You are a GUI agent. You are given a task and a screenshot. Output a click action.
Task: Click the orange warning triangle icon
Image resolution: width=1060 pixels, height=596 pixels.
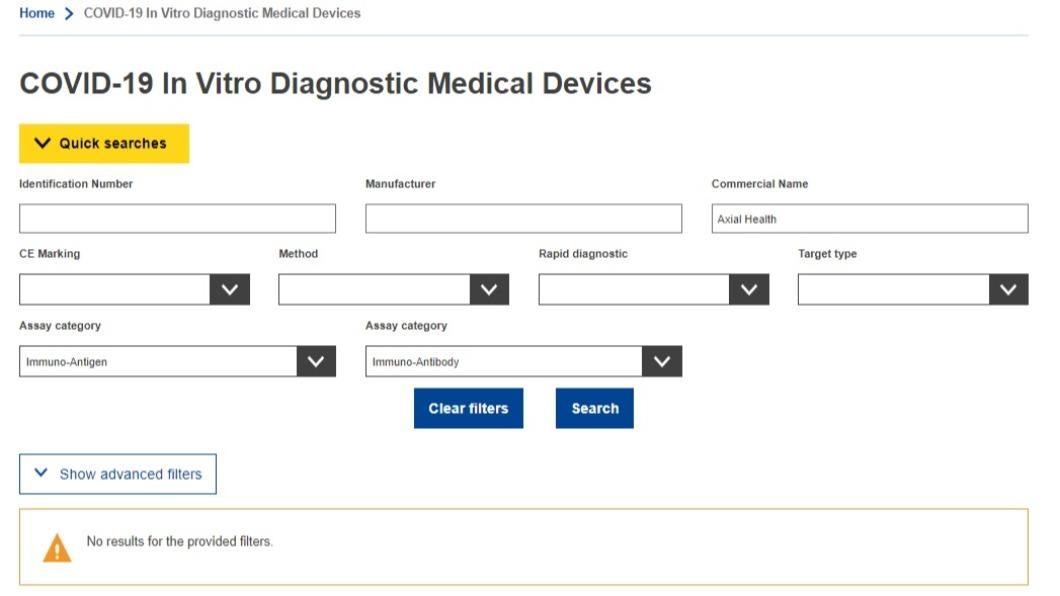pos(57,548)
